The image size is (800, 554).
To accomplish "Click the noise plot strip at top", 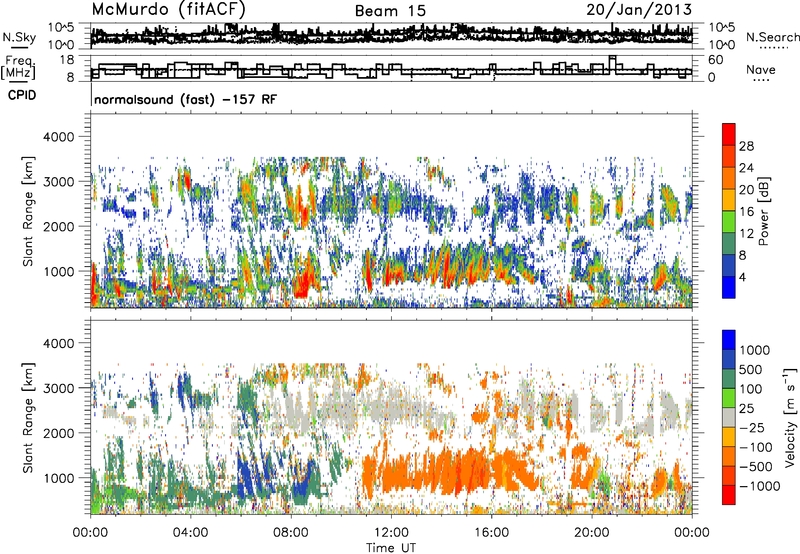I will tap(391, 36).
